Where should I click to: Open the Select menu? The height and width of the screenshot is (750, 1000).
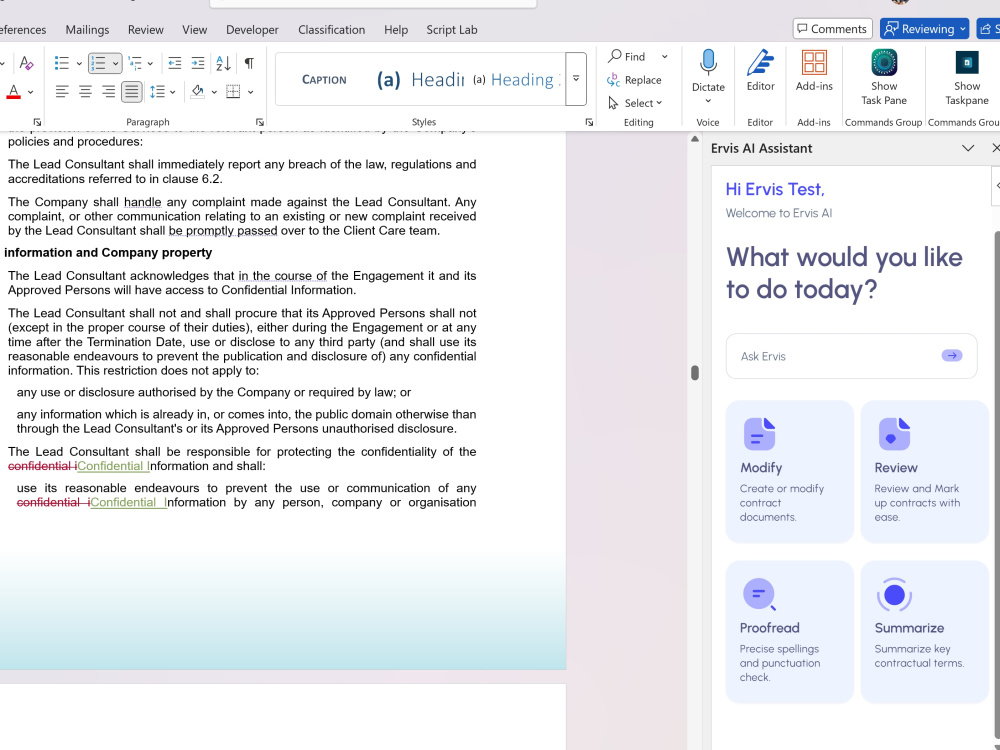(x=635, y=103)
